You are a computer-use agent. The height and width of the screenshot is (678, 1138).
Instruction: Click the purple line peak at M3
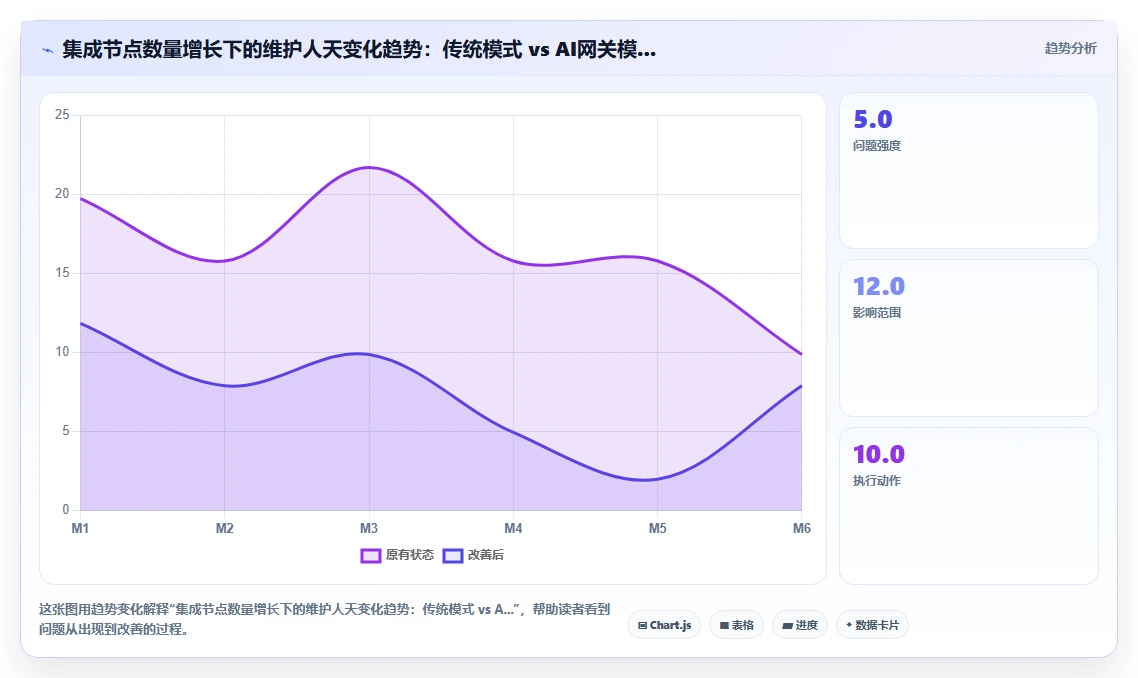click(x=369, y=168)
